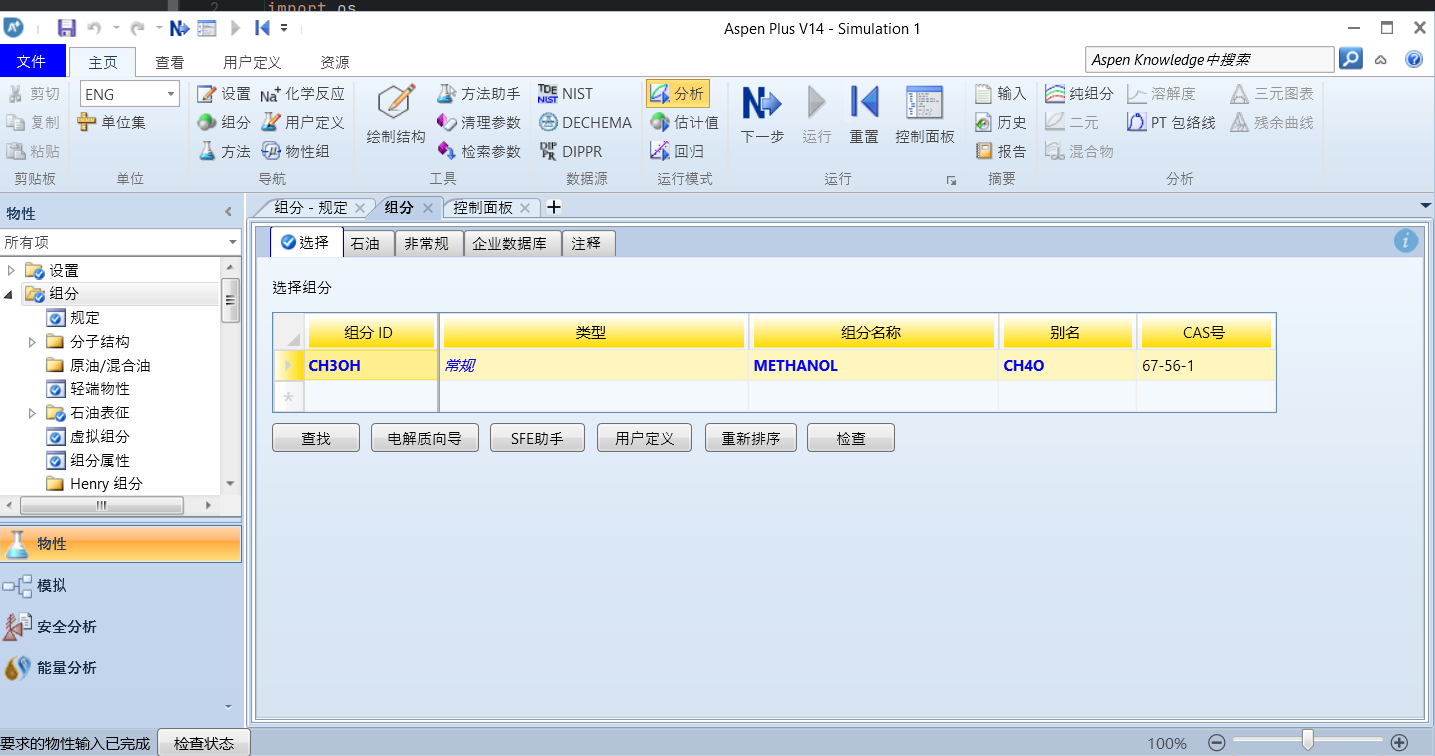Image resolution: width=1435 pixels, height=756 pixels.
Task: Expand the 分子结构 tree node
Action: [33, 342]
